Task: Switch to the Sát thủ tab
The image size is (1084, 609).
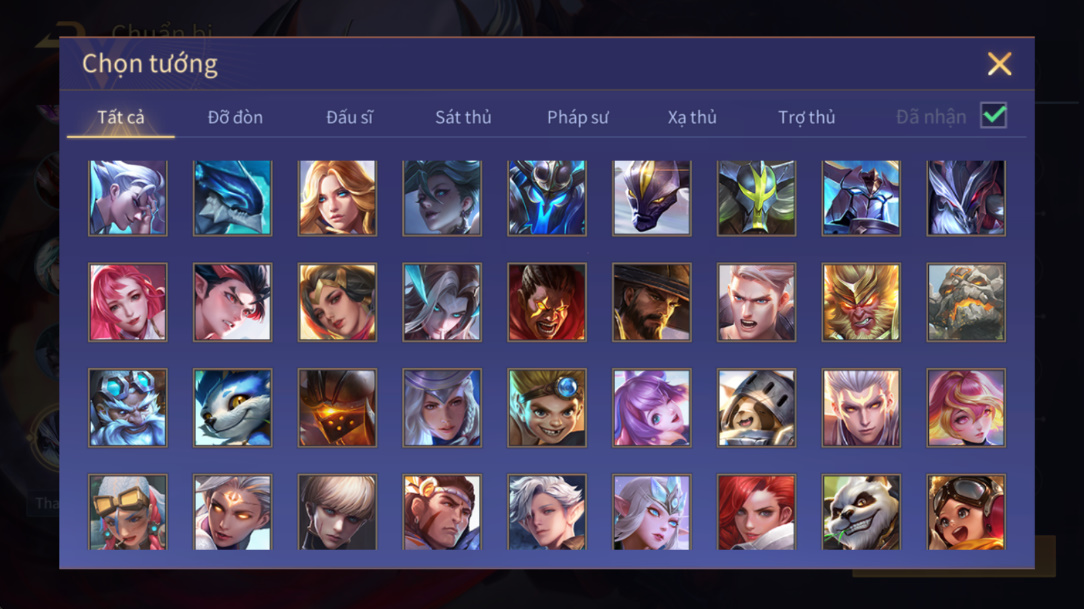Action: [x=463, y=118]
